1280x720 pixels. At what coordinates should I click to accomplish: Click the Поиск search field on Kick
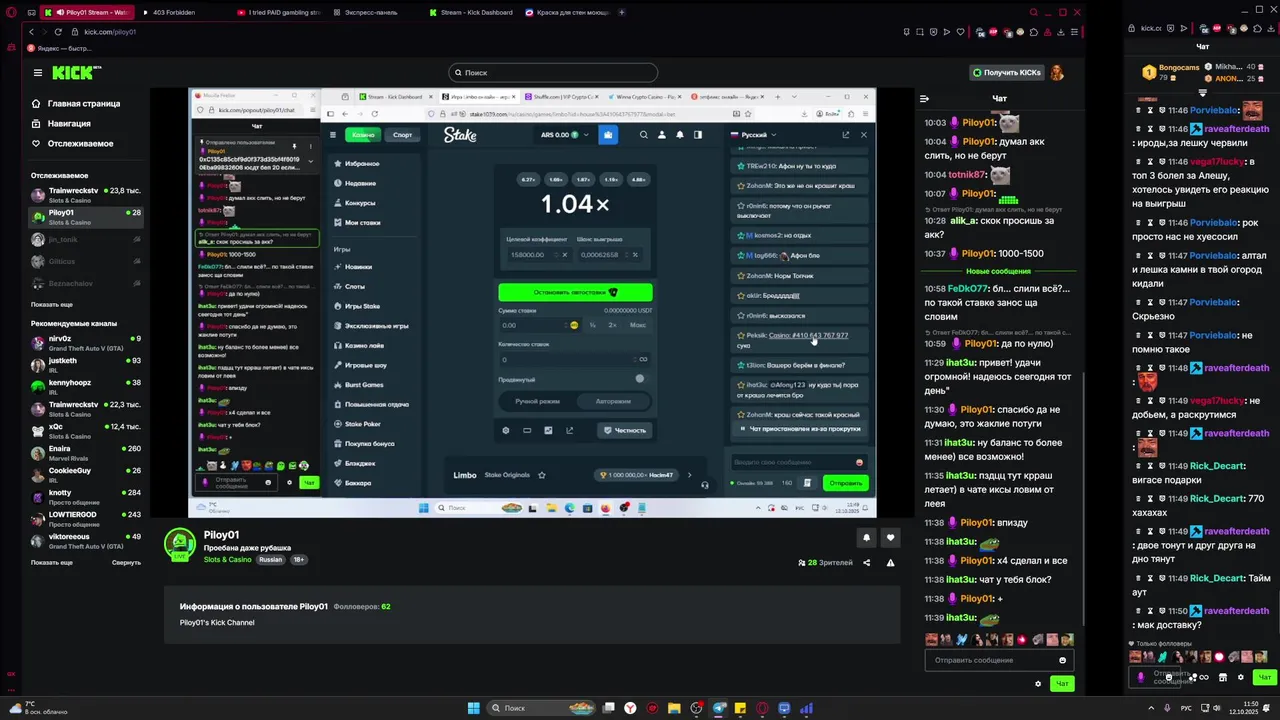point(553,72)
